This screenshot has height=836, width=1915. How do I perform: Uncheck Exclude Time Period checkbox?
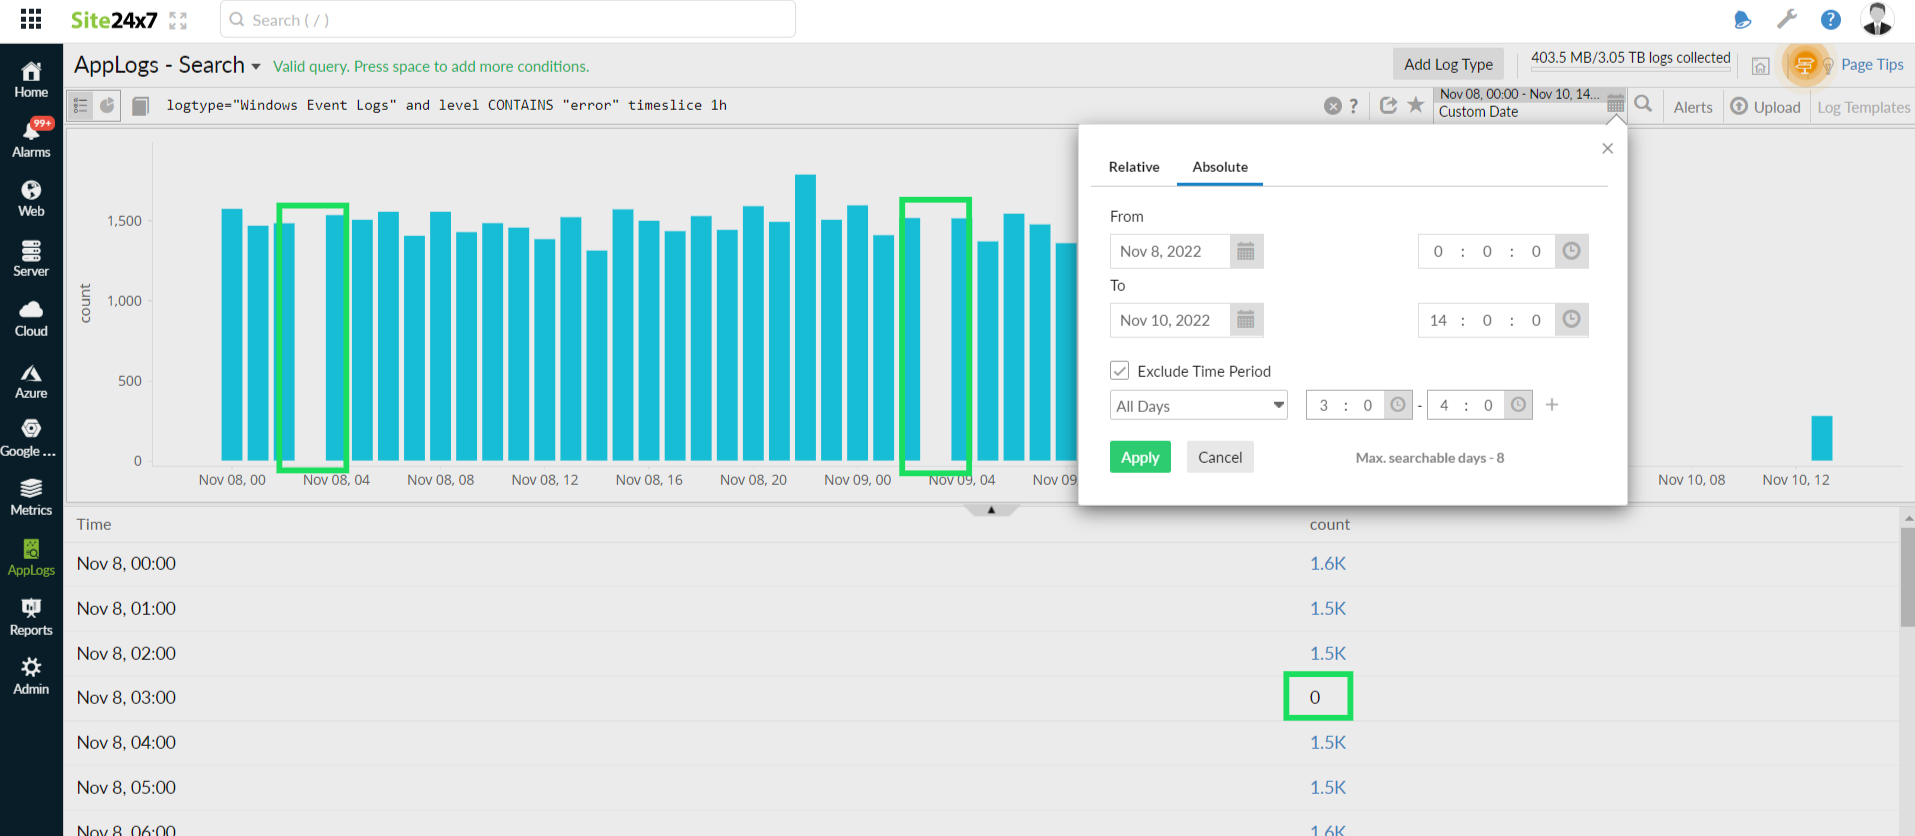(x=1119, y=371)
